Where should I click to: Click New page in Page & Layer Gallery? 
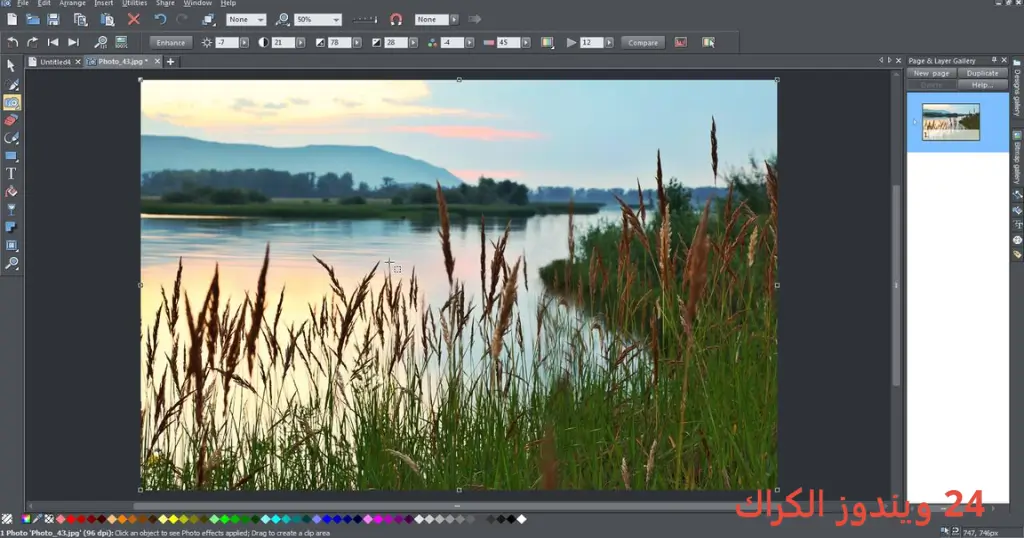tap(931, 73)
